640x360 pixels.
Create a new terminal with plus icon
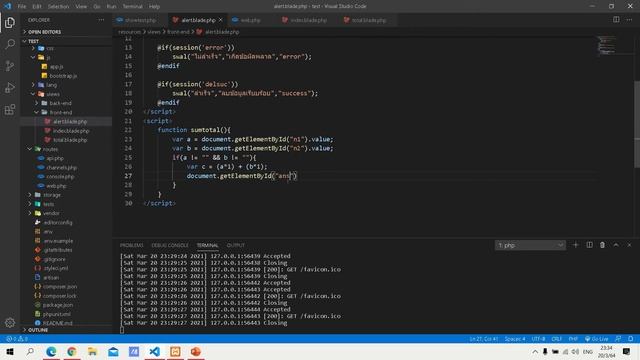576,245
